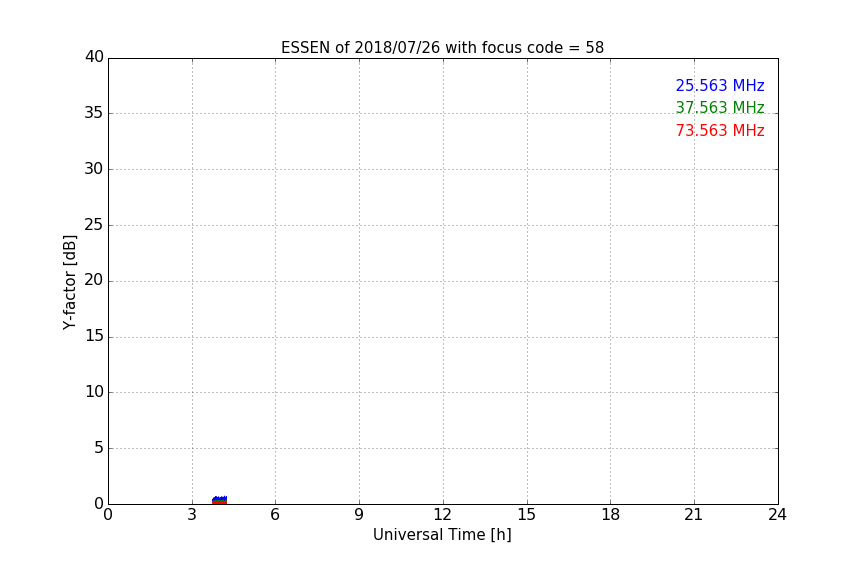Click the y-axis tick label 35

point(94,113)
